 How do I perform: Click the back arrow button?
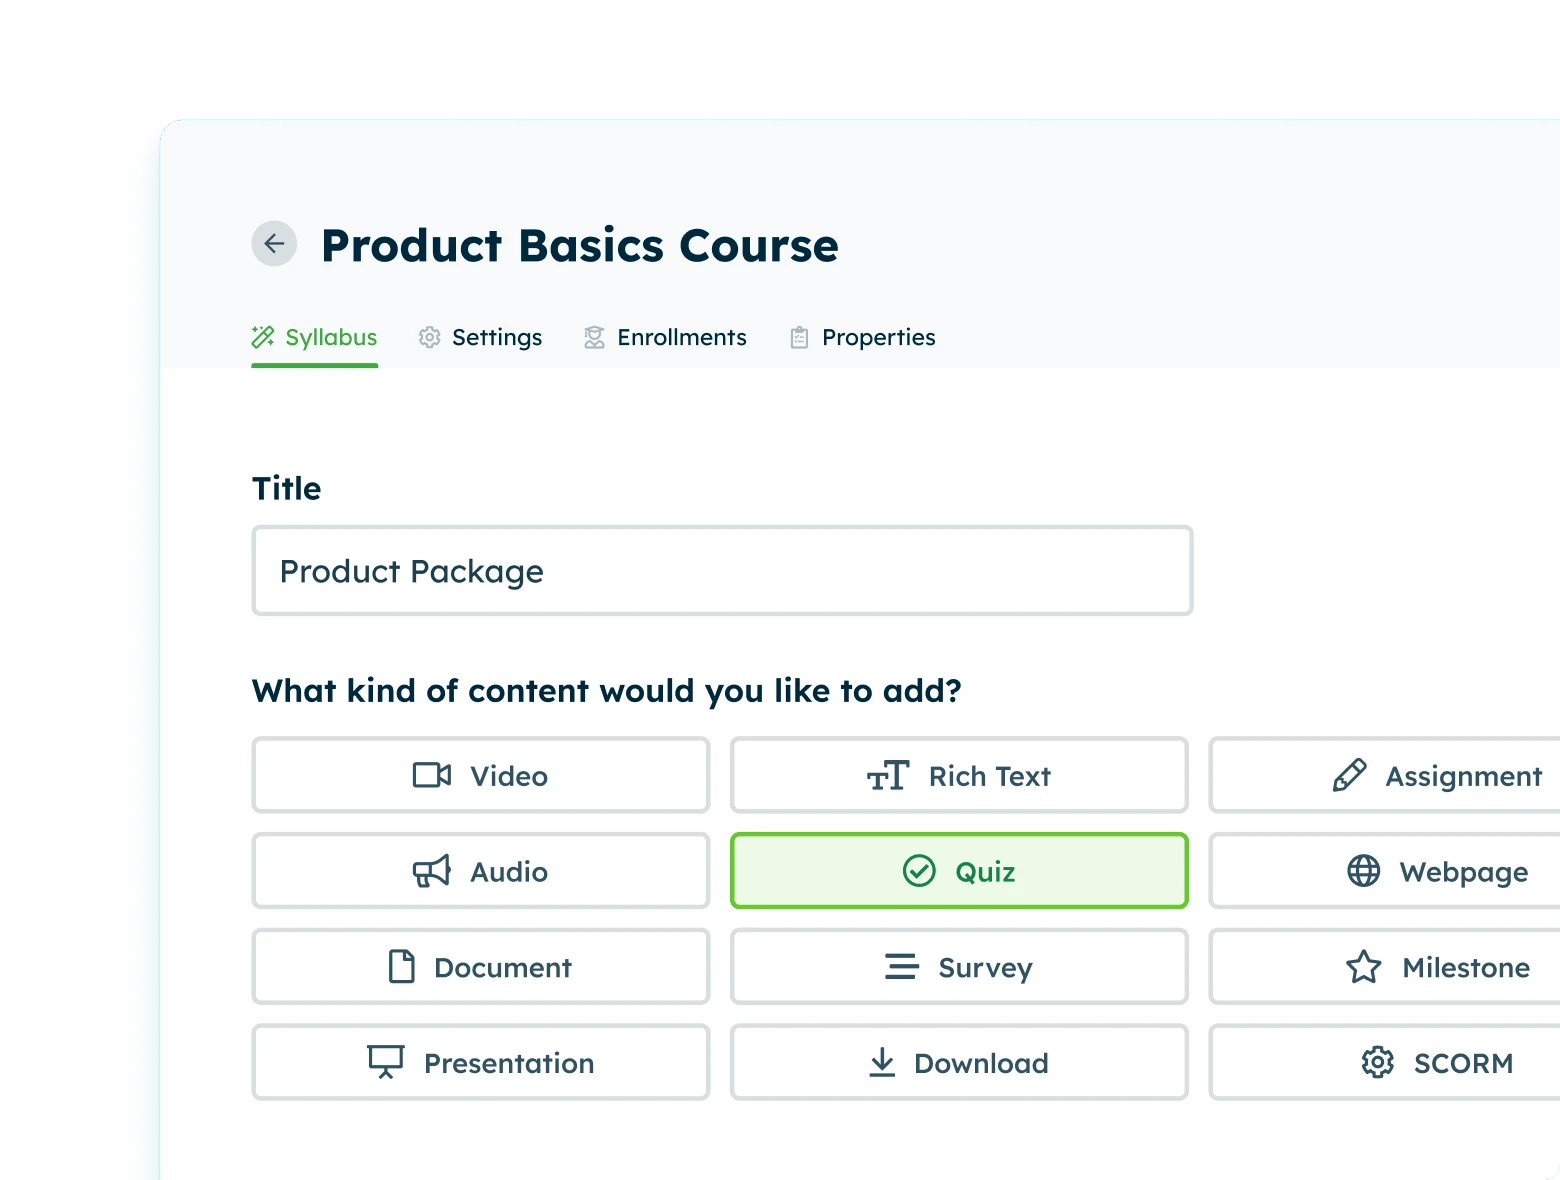(x=274, y=243)
